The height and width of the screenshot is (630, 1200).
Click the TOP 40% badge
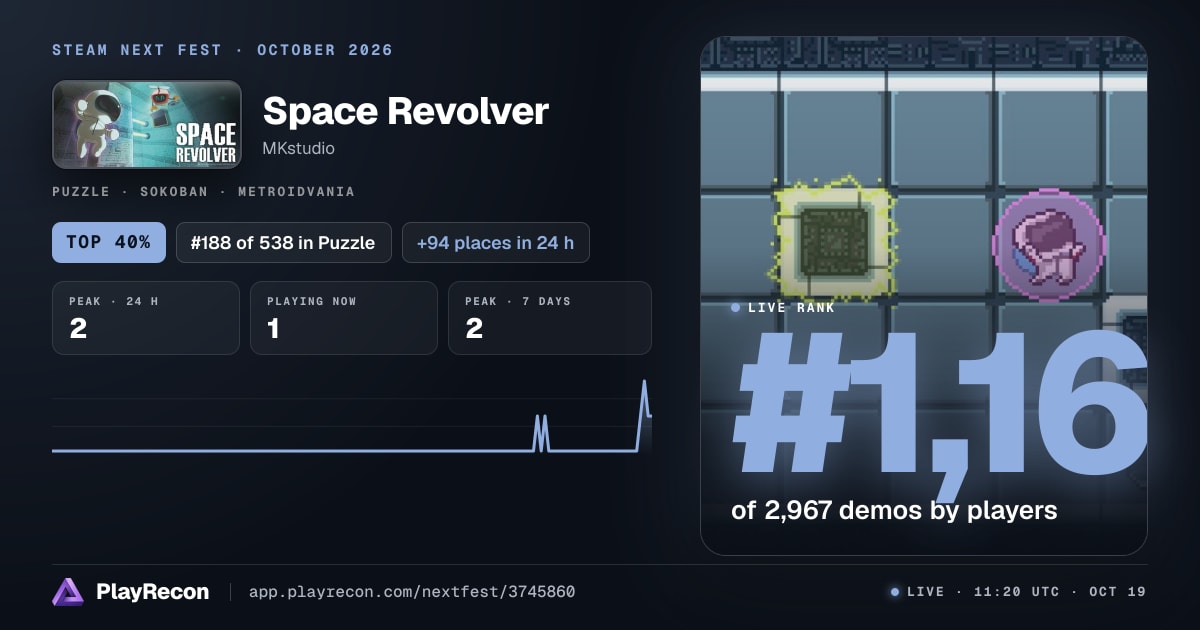point(109,242)
